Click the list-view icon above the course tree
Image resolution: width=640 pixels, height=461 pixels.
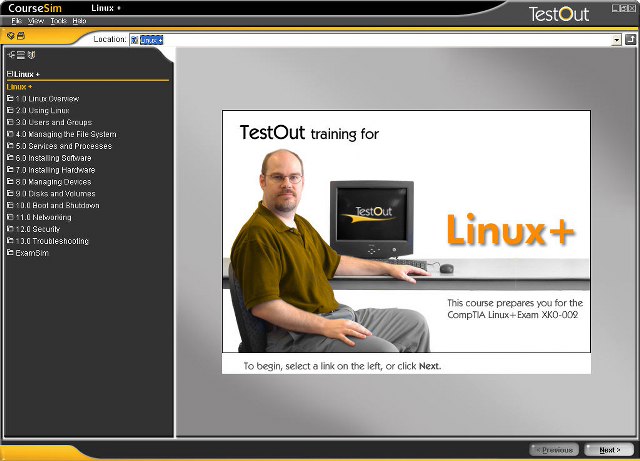(21, 55)
